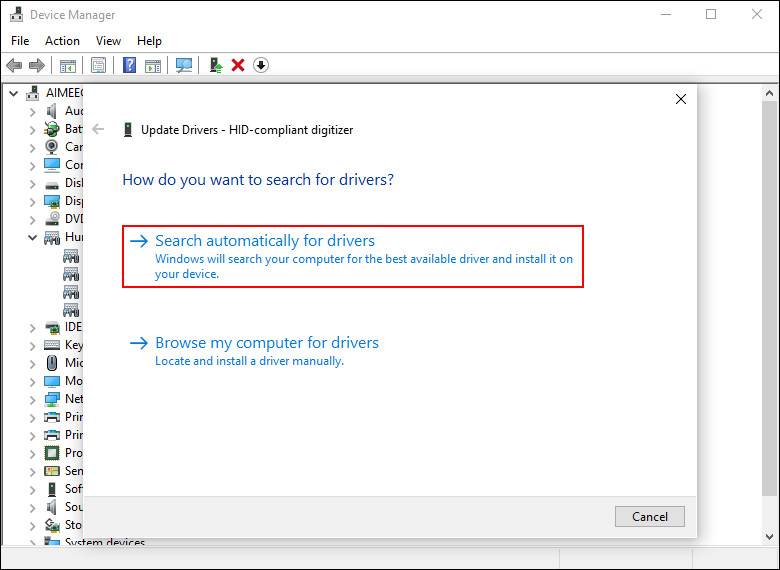This screenshot has width=780, height=570.
Task: Open the File menu
Action: tap(20, 41)
